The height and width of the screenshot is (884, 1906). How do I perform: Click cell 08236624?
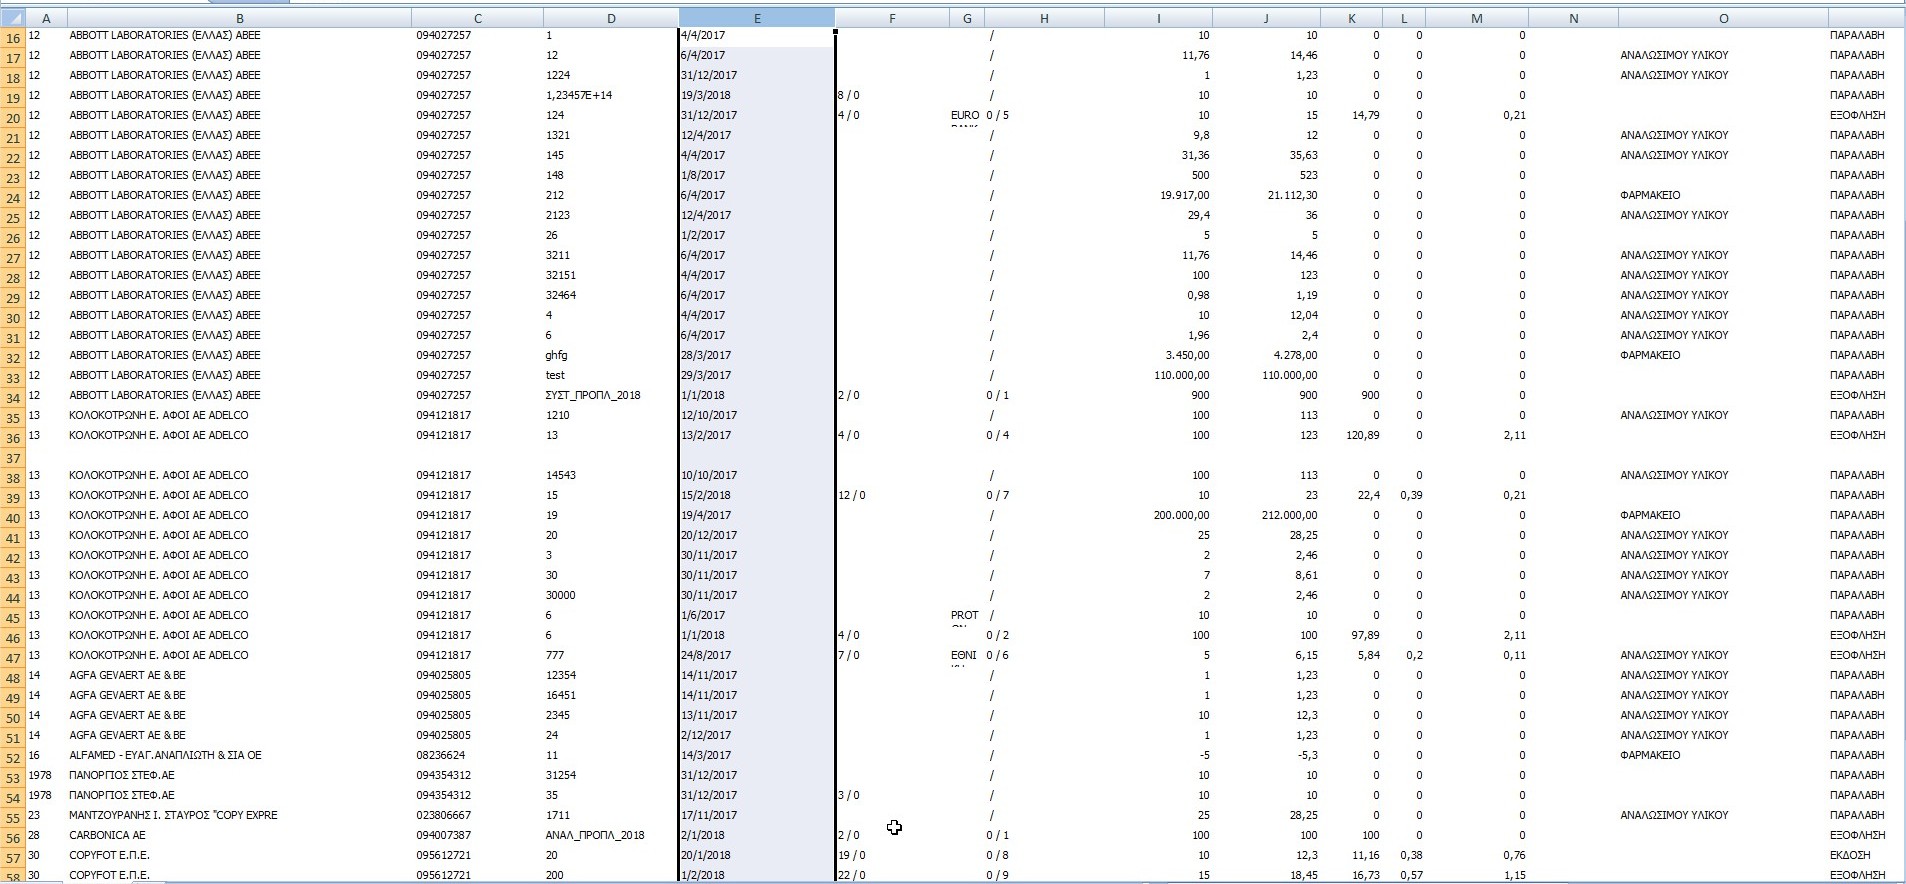pyautogui.click(x=477, y=755)
